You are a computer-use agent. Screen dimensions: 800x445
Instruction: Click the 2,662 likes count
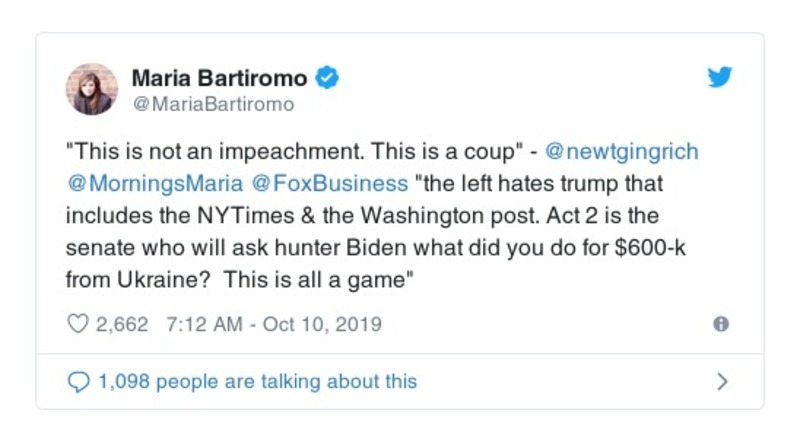pos(121,325)
